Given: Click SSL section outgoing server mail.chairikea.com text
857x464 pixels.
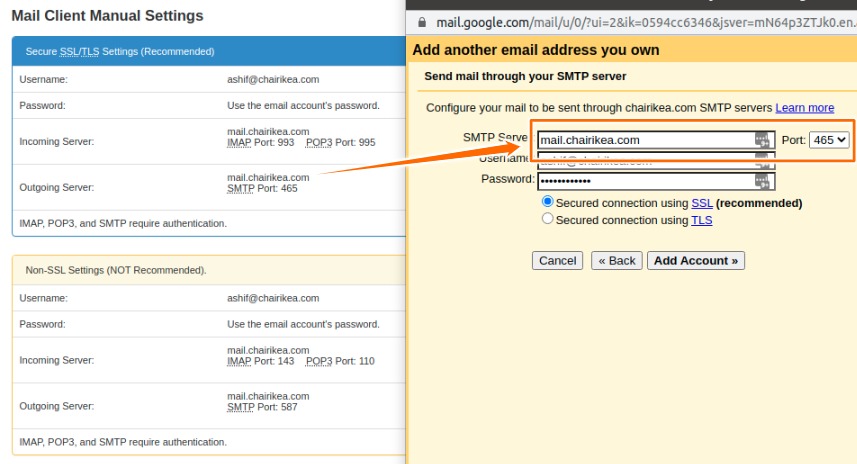Looking at the screenshot, I should coord(268,178).
